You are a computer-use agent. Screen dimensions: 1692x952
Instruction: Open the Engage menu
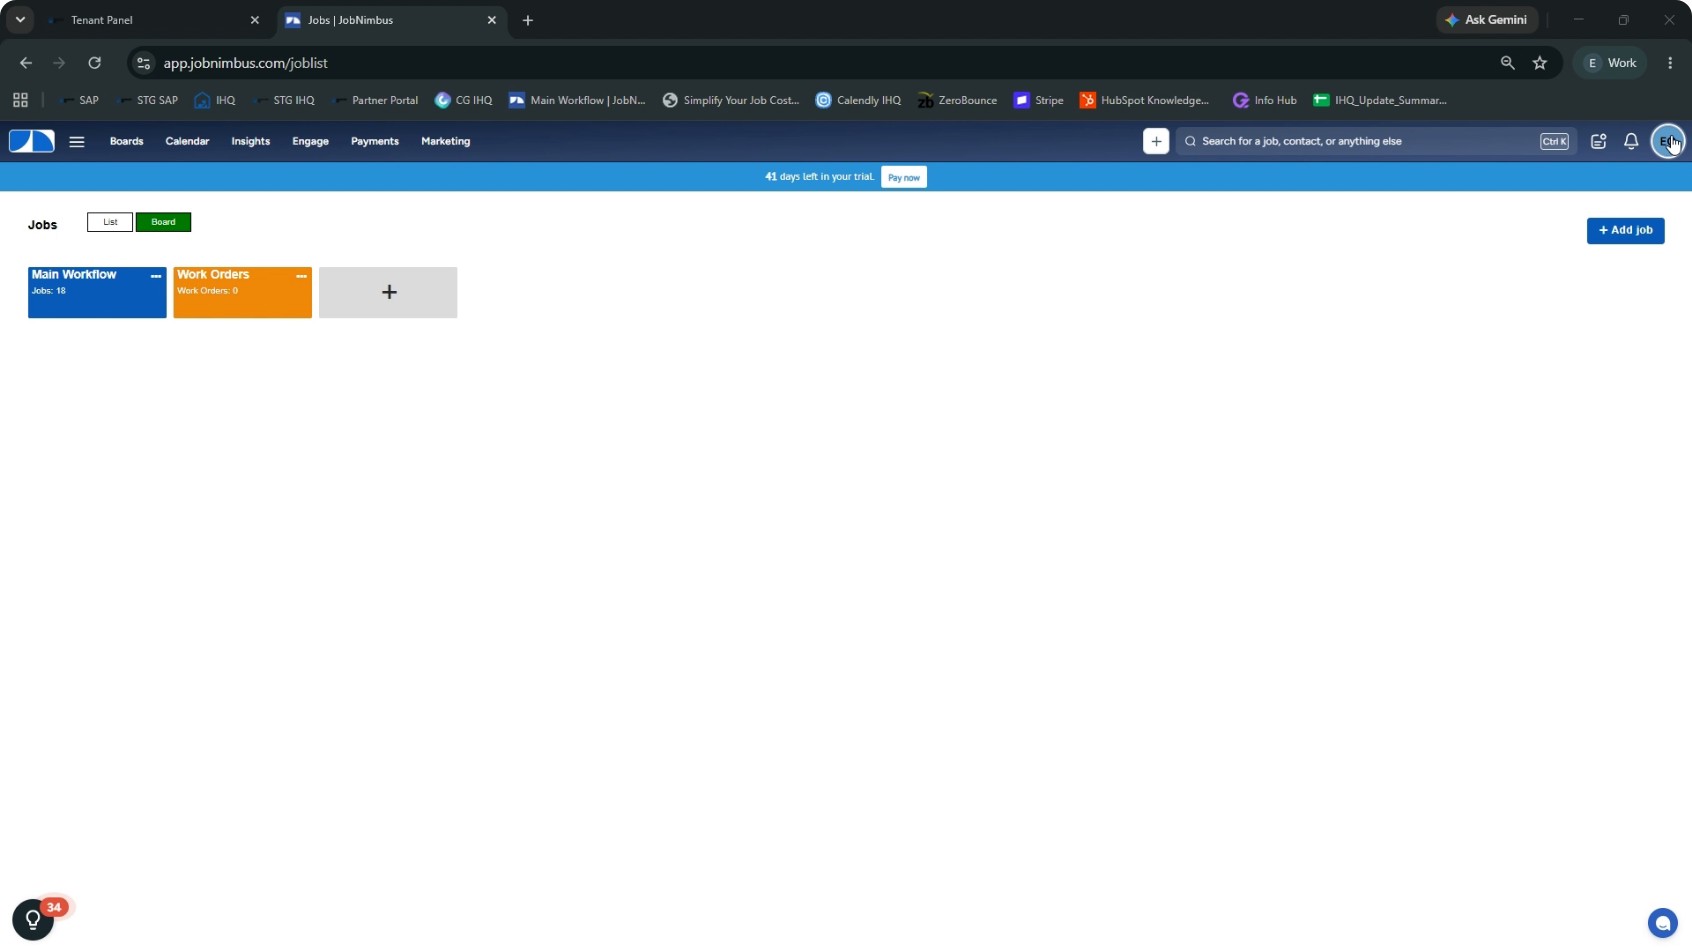[310, 141]
